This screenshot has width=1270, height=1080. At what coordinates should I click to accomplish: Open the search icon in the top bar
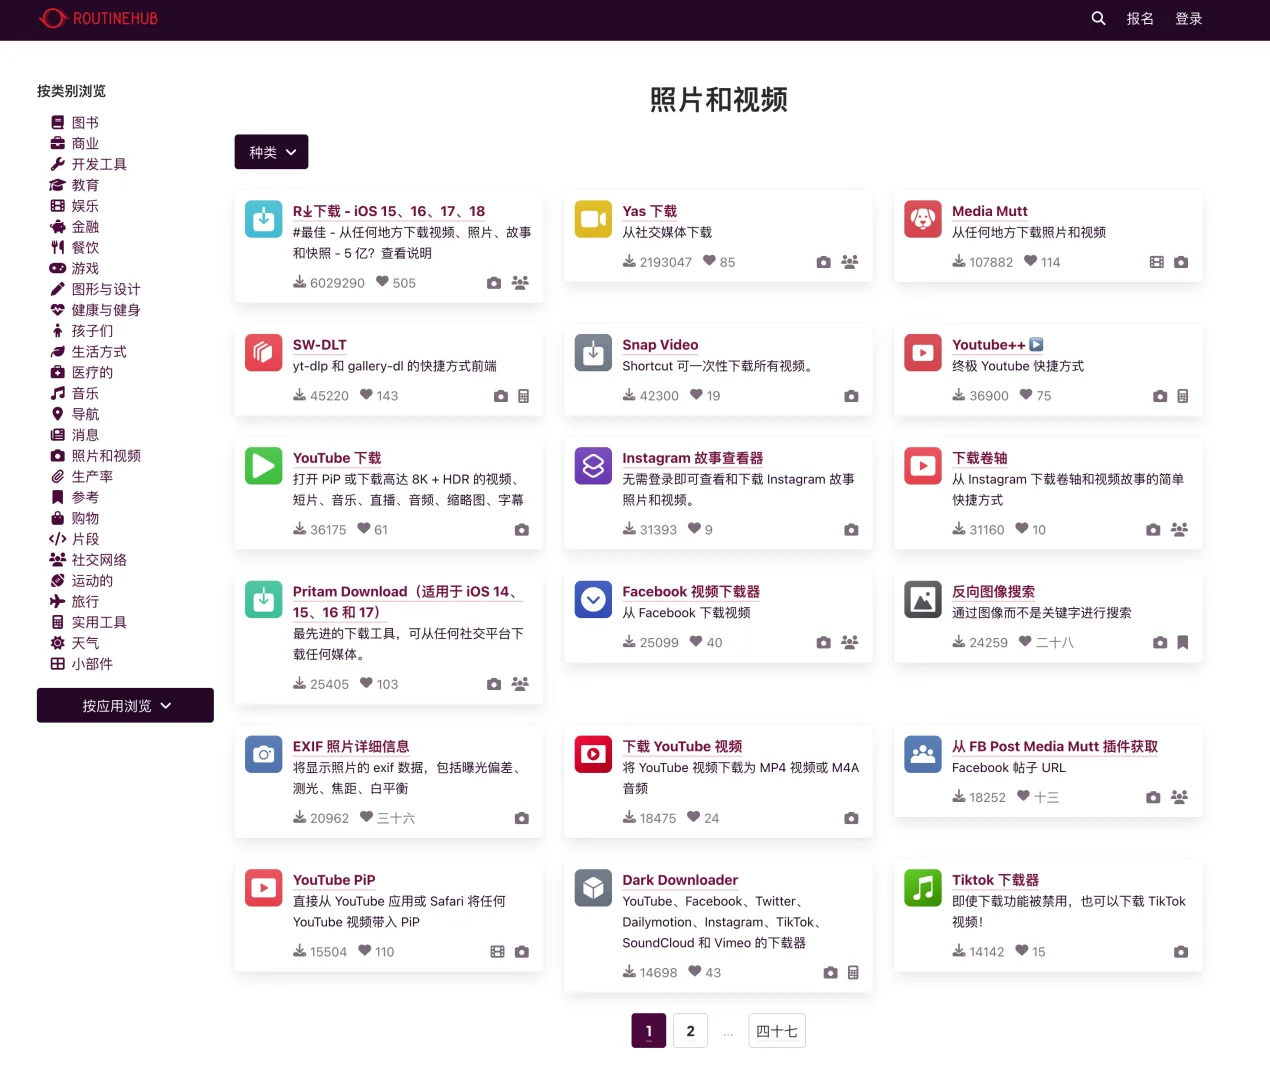tap(1097, 18)
